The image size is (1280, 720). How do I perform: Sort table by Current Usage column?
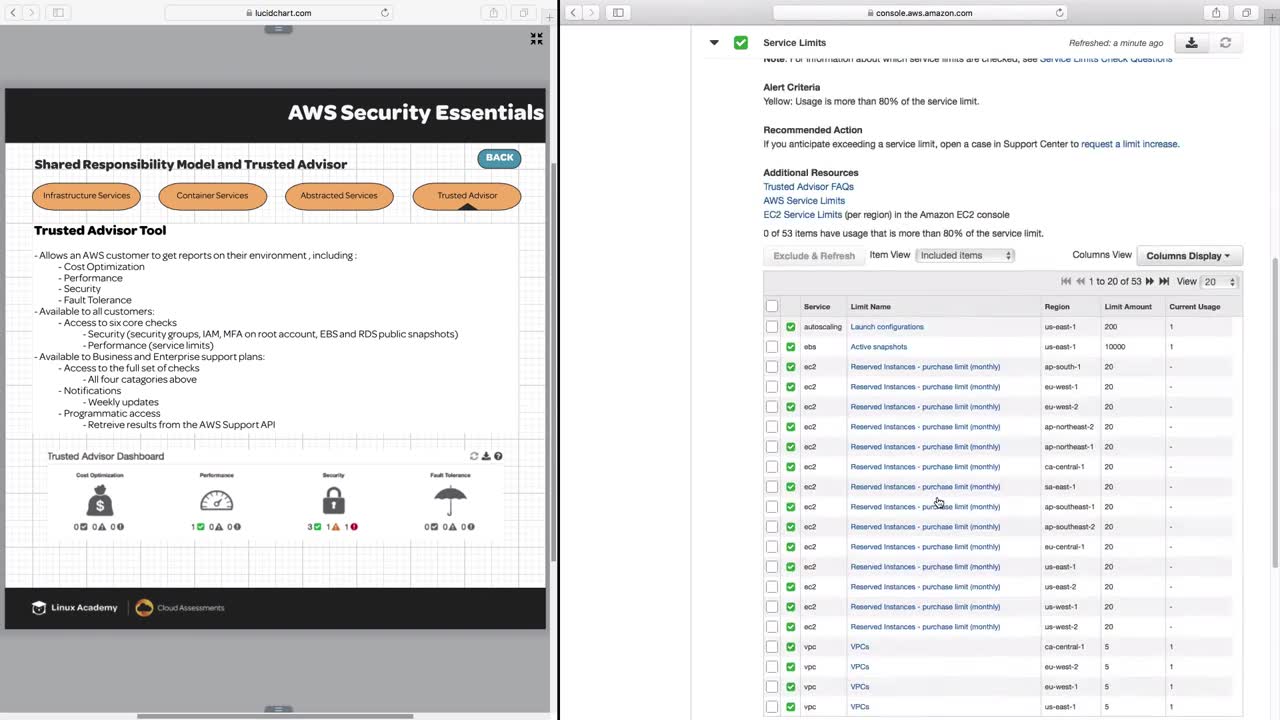click(x=1195, y=307)
